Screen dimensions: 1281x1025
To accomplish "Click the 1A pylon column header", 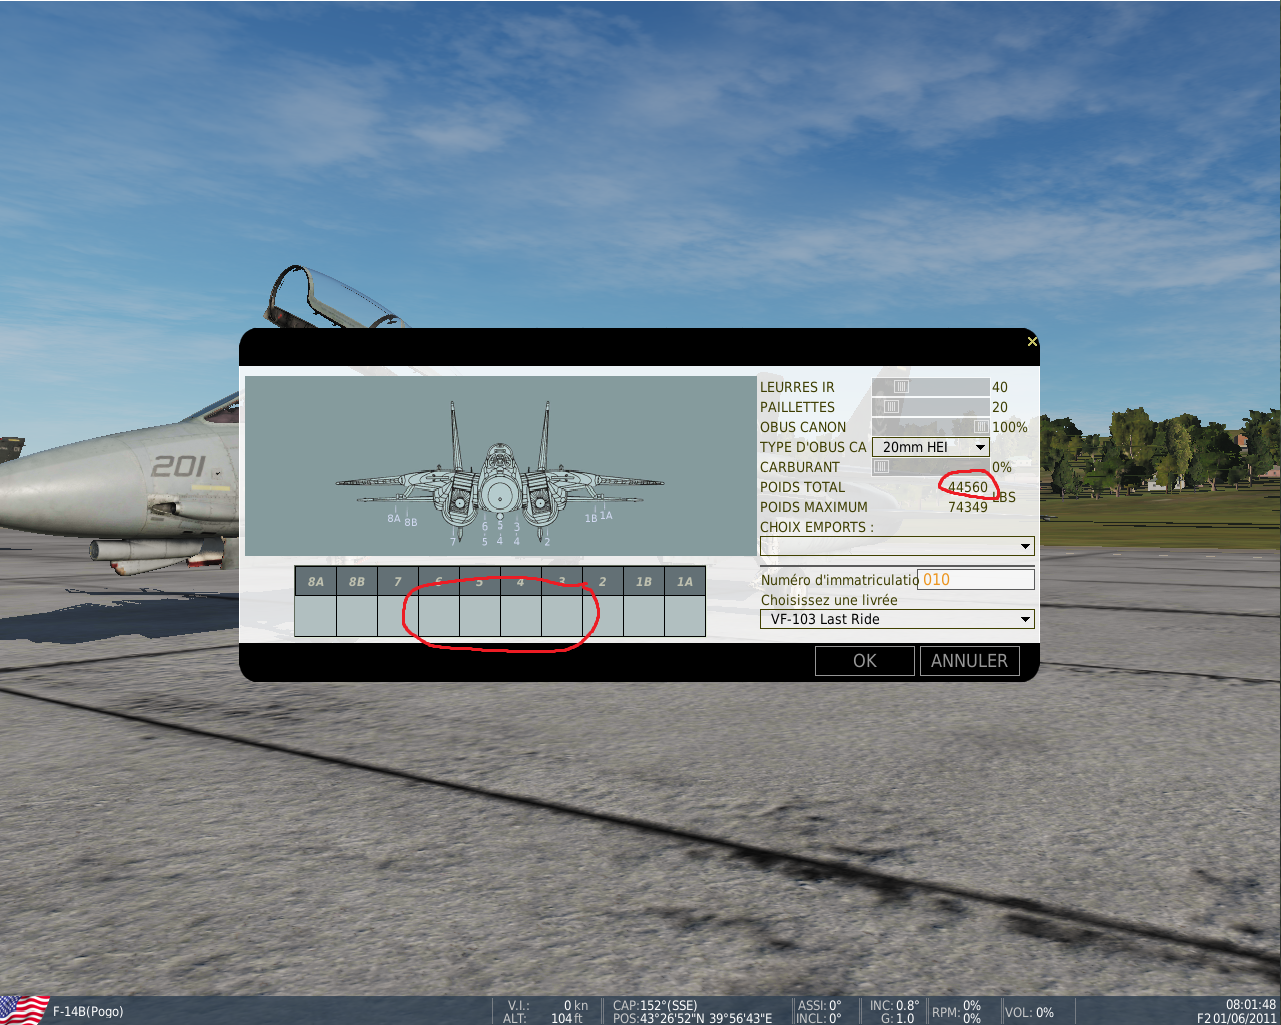I will click(x=684, y=581).
